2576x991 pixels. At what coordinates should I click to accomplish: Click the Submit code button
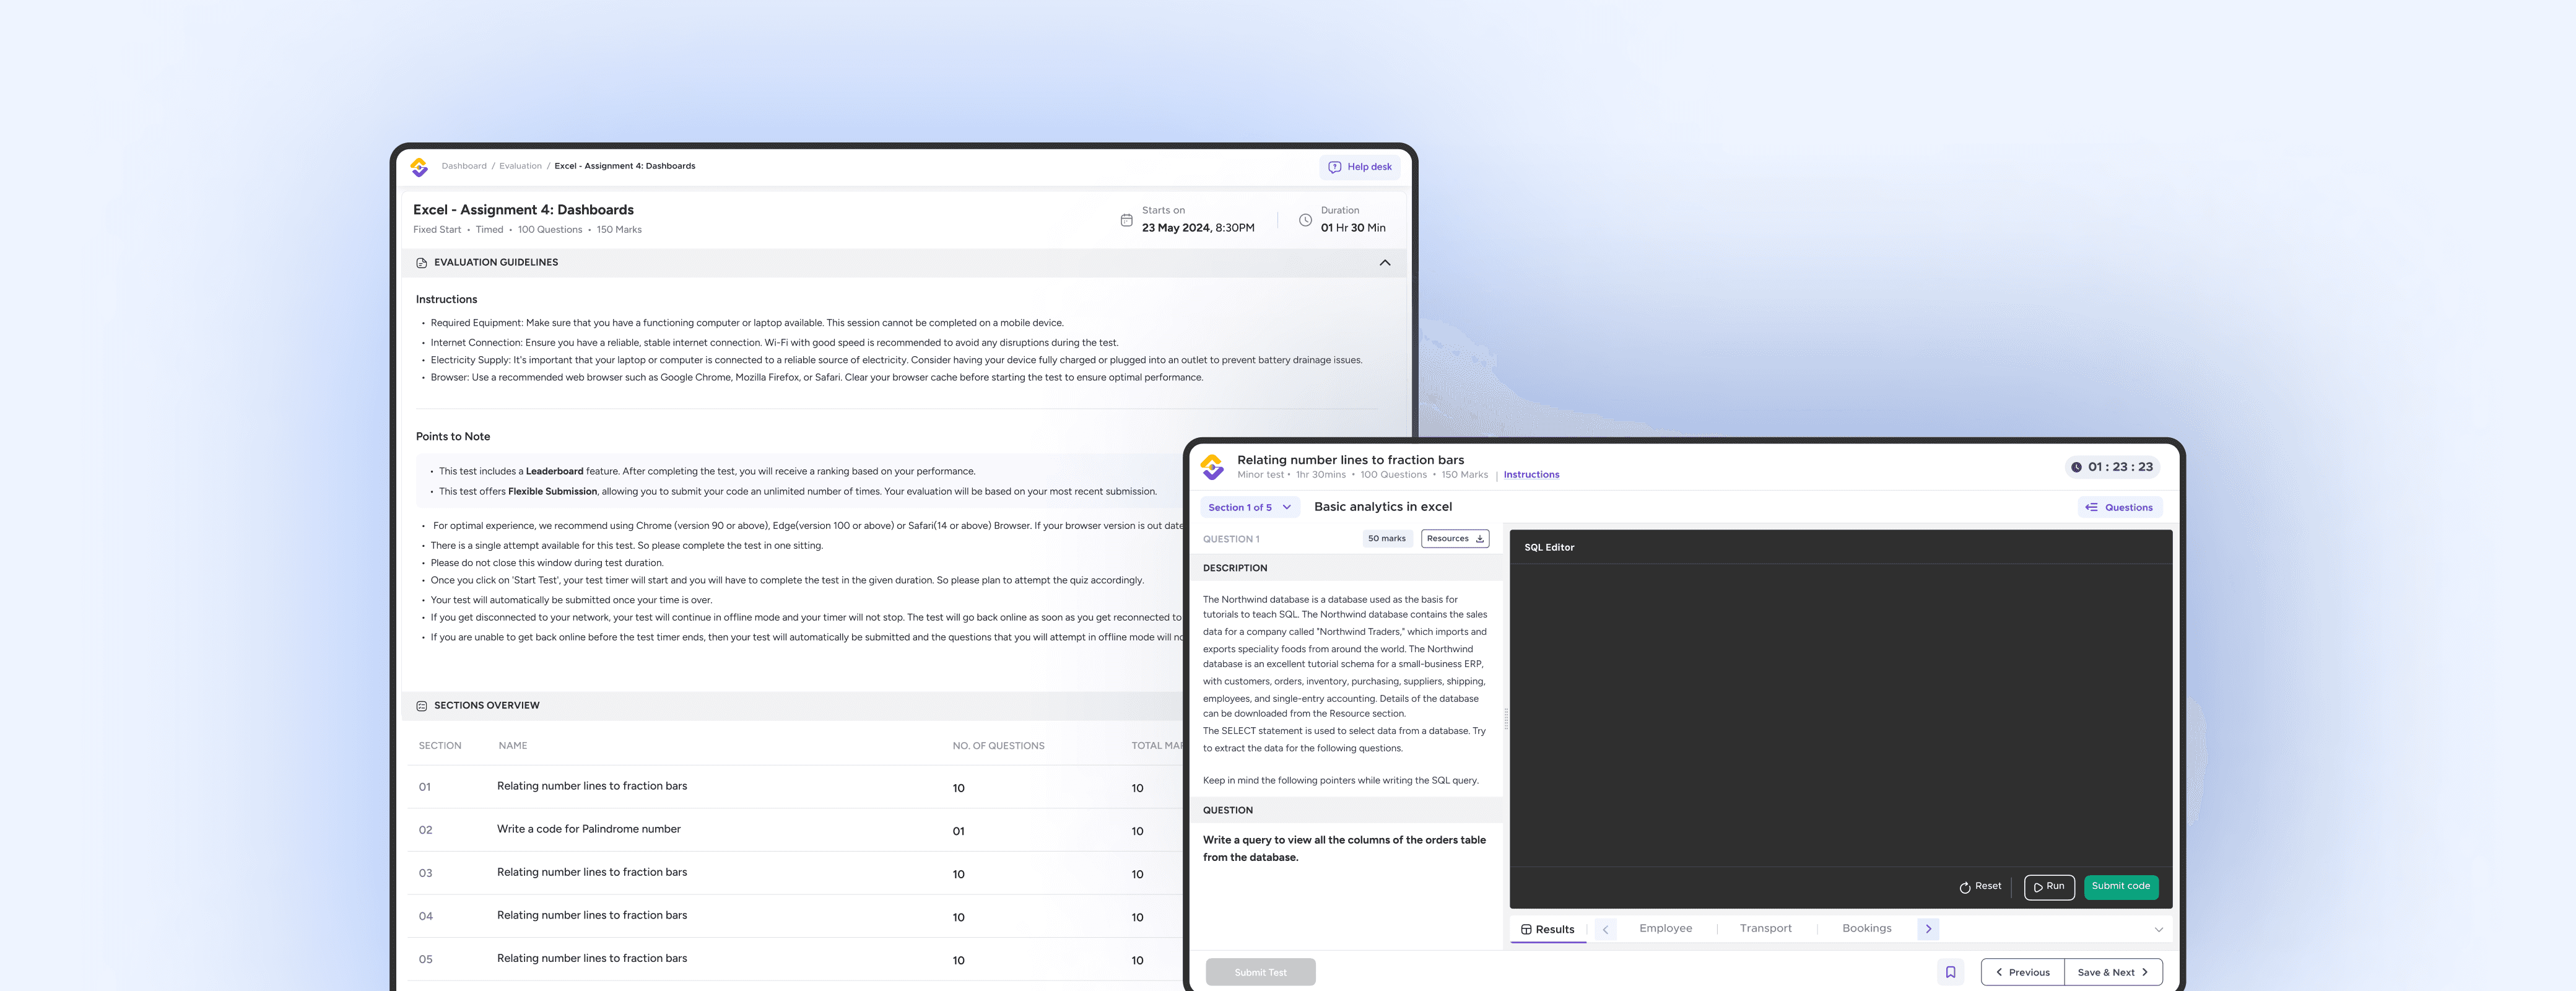(2120, 887)
